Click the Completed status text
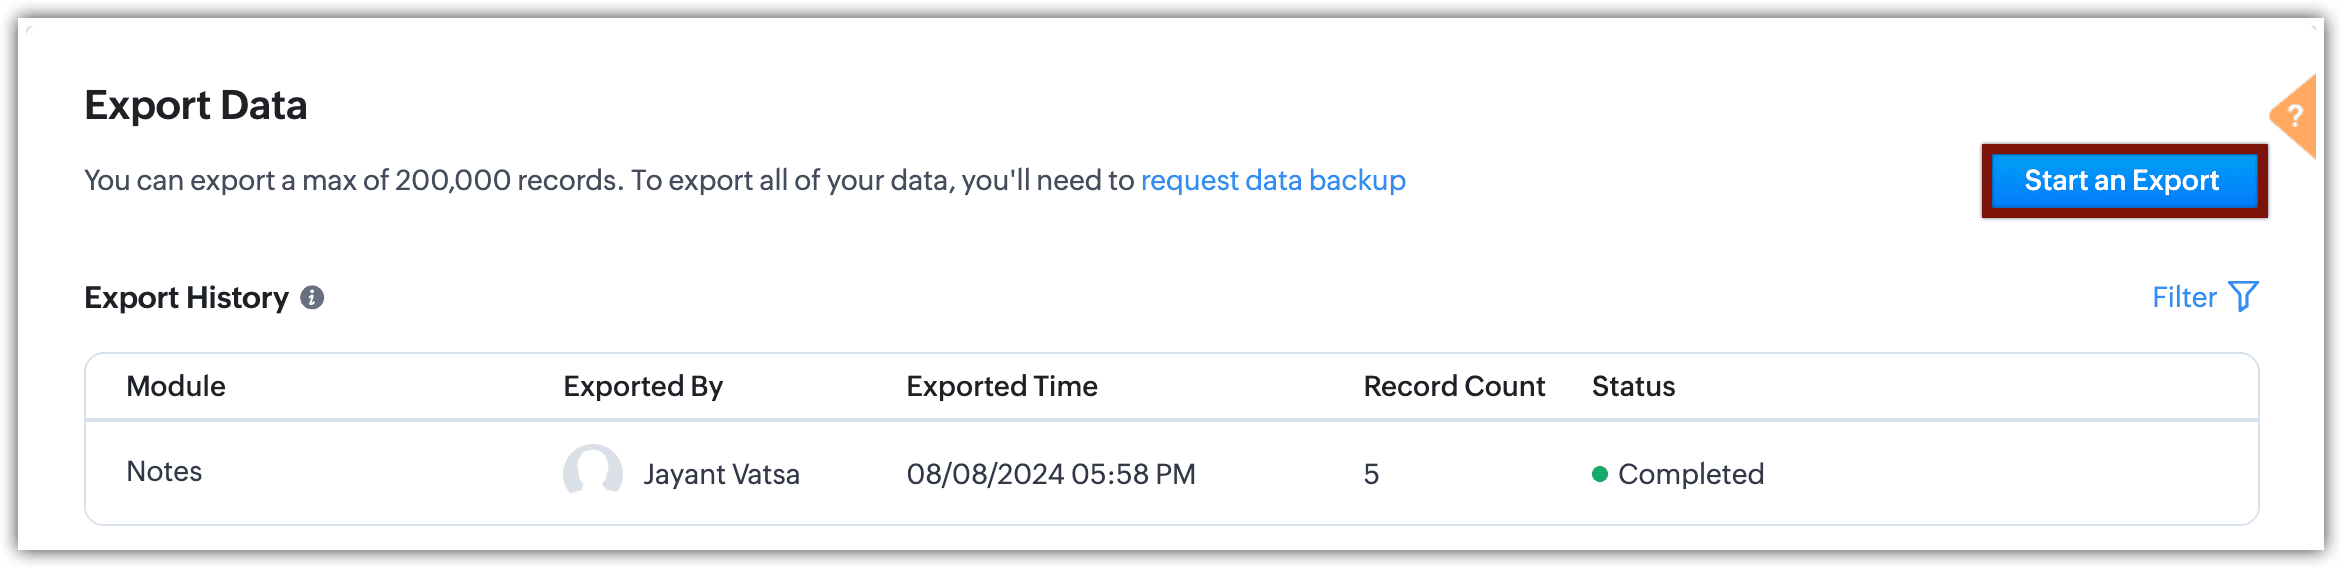The height and width of the screenshot is (568, 2342). pyautogui.click(x=1691, y=474)
